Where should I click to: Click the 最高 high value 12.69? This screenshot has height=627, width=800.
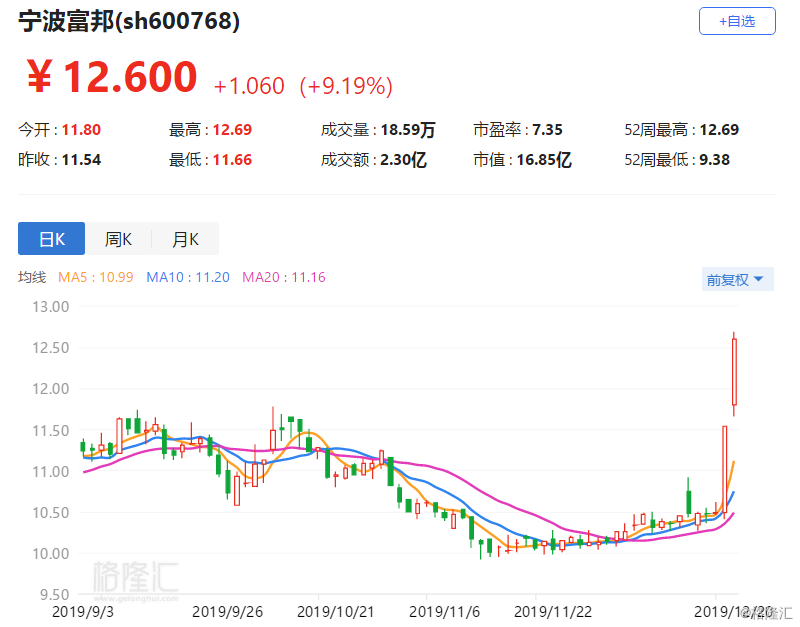232,130
